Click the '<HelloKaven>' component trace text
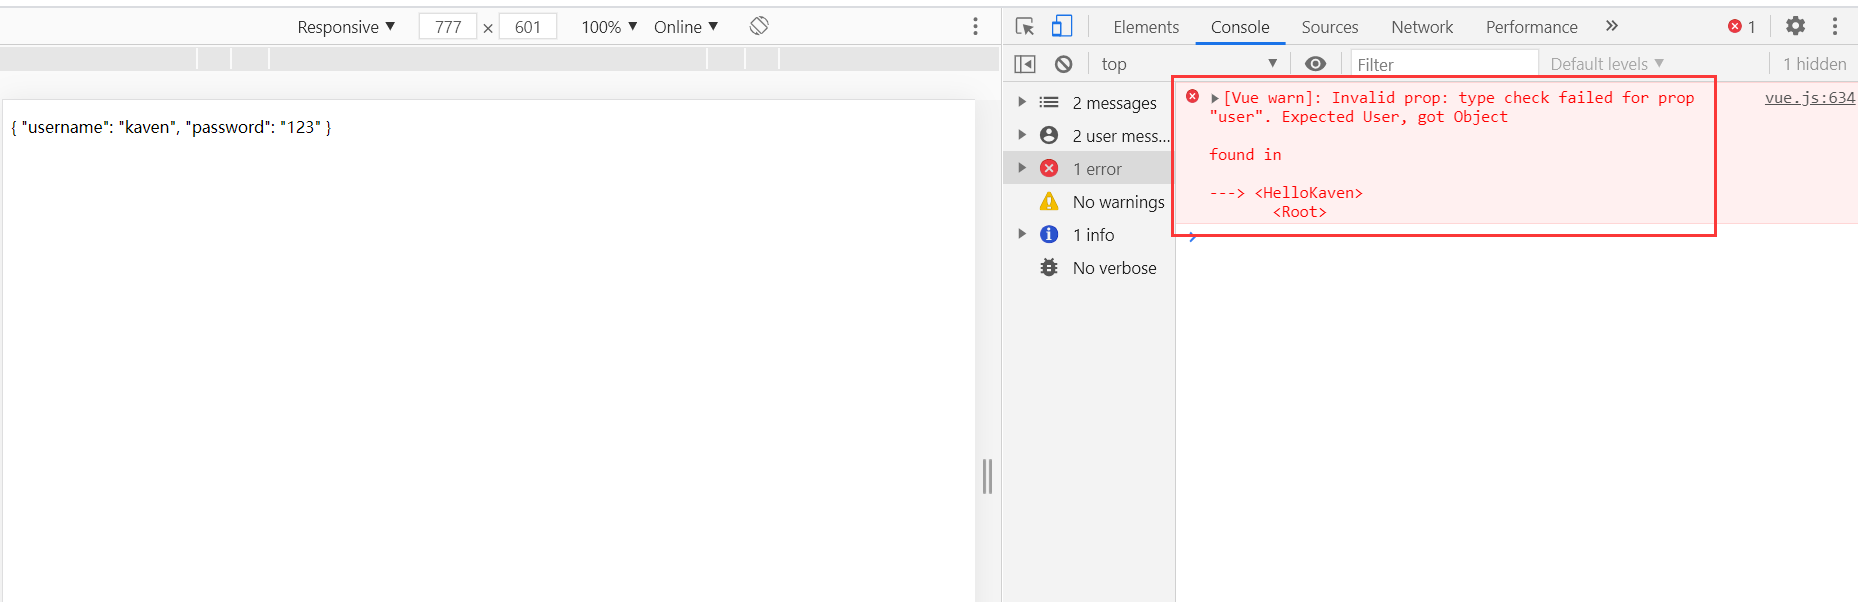Screen dimensions: 1858x602 tap(1308, 193)
